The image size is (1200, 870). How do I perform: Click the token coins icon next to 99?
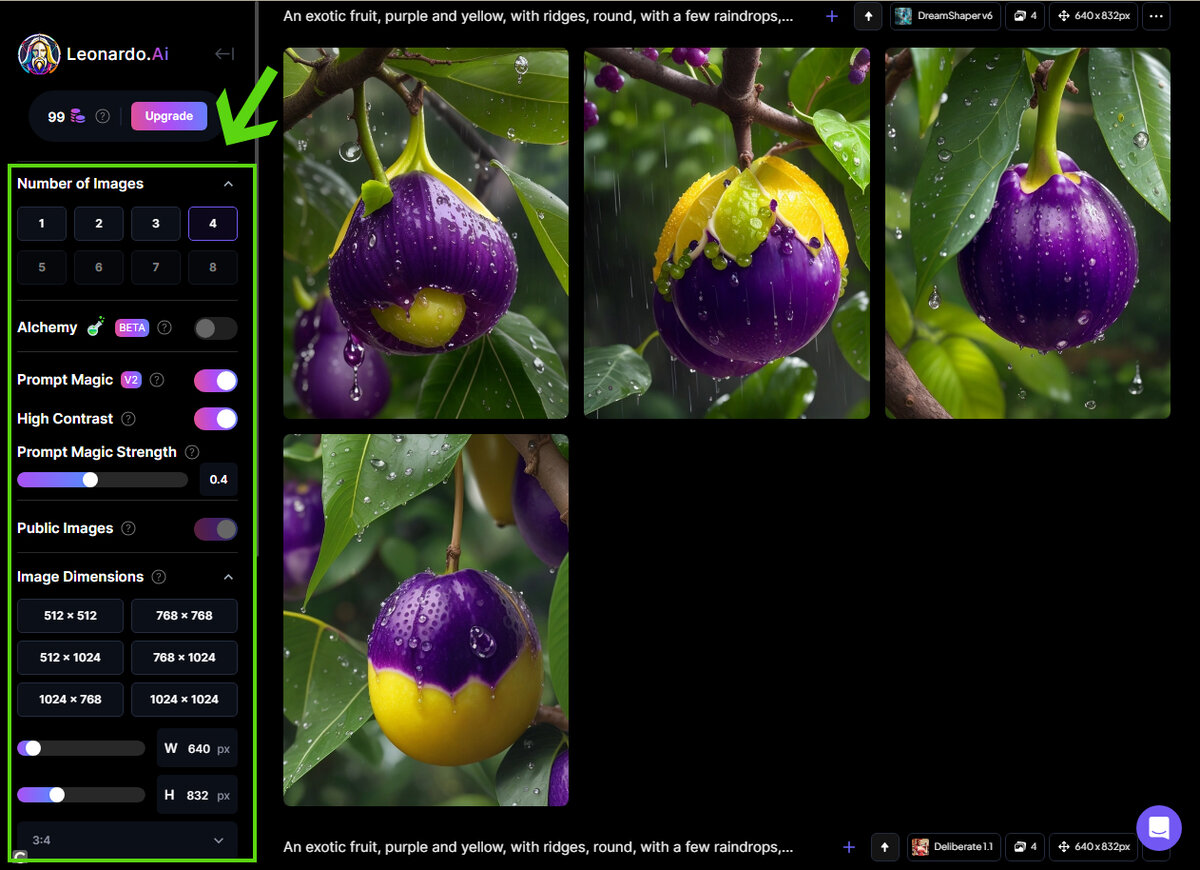coord(77,116)
